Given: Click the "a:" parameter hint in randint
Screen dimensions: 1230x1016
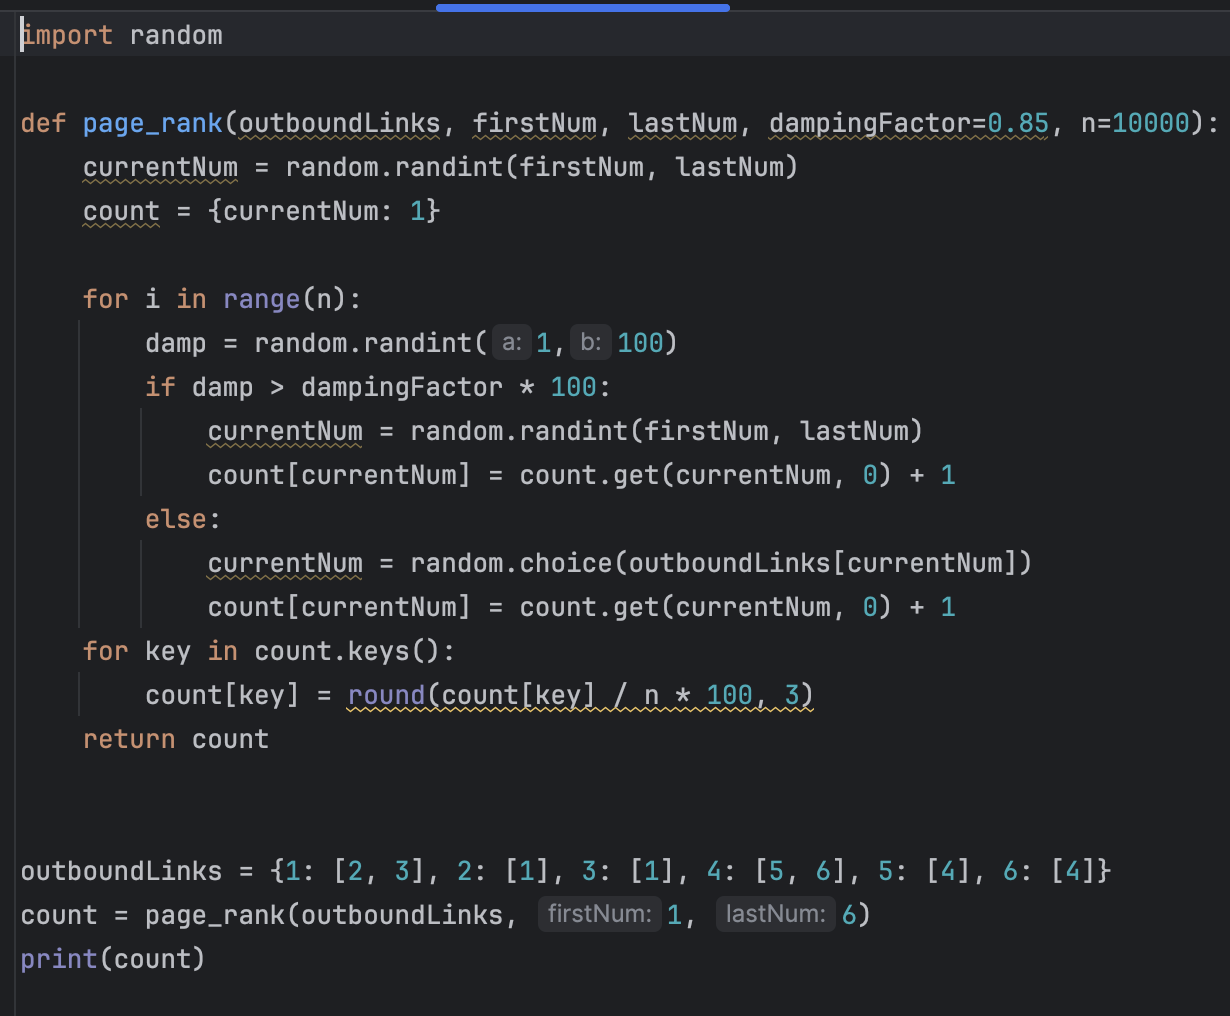Looking at the screenshot, I should (x=512, y=343).
